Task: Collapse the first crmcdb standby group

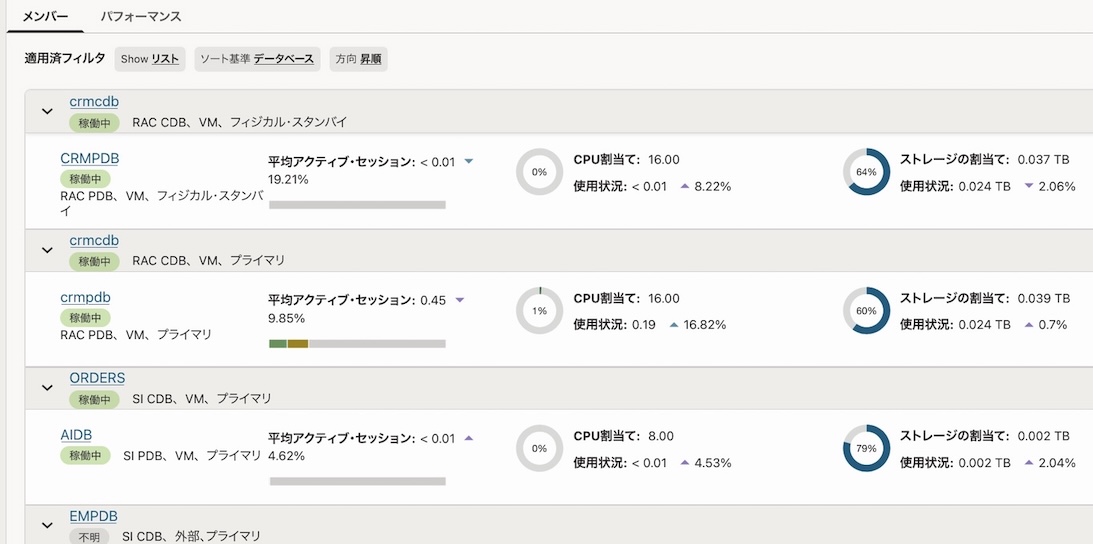Action: (47, 111)
